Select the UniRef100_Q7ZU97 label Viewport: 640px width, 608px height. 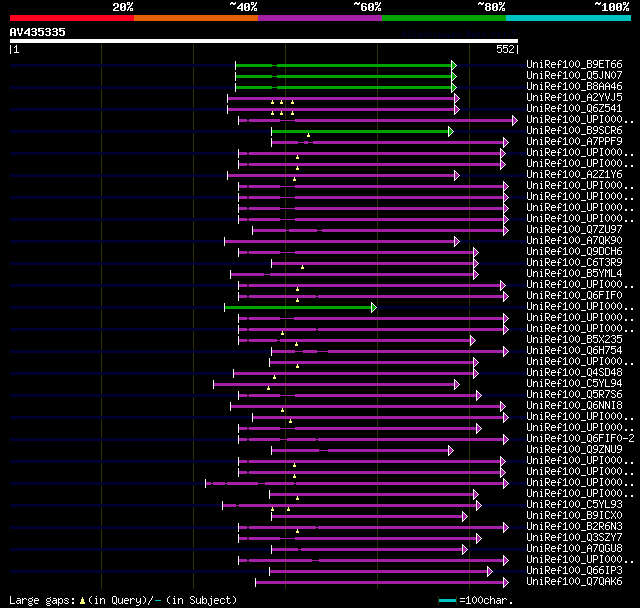pos(574,230)
